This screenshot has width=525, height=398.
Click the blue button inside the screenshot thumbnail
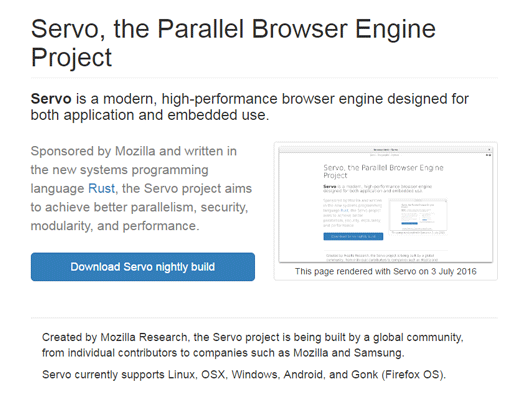[x=353, y=236]
